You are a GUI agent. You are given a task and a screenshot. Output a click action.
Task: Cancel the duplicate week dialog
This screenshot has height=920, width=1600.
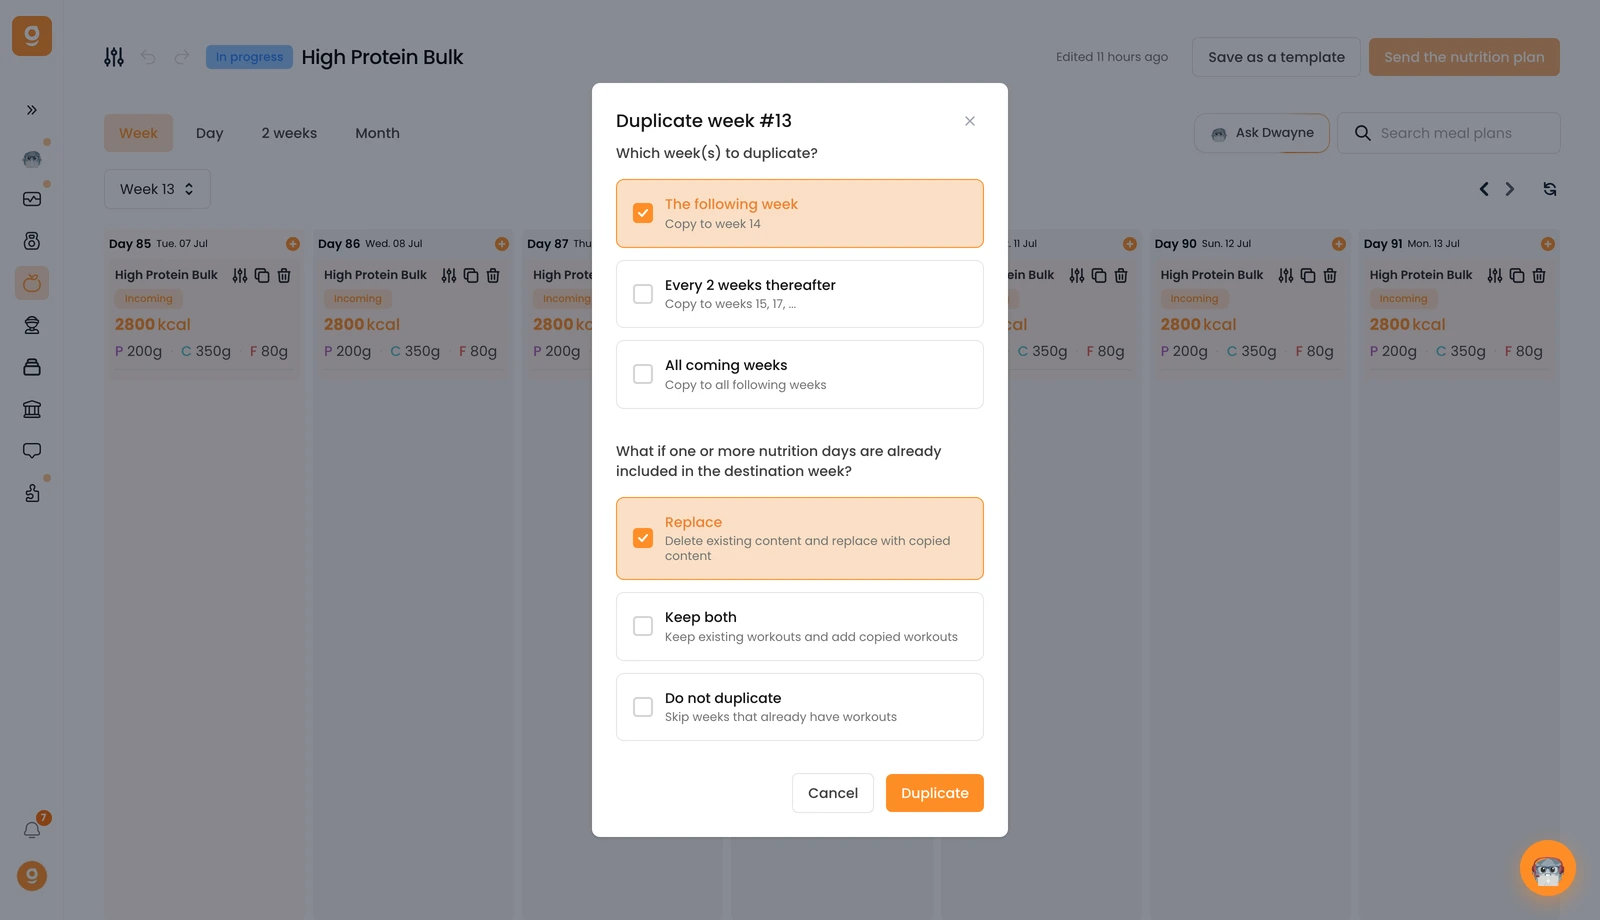[x=833, y=793]
